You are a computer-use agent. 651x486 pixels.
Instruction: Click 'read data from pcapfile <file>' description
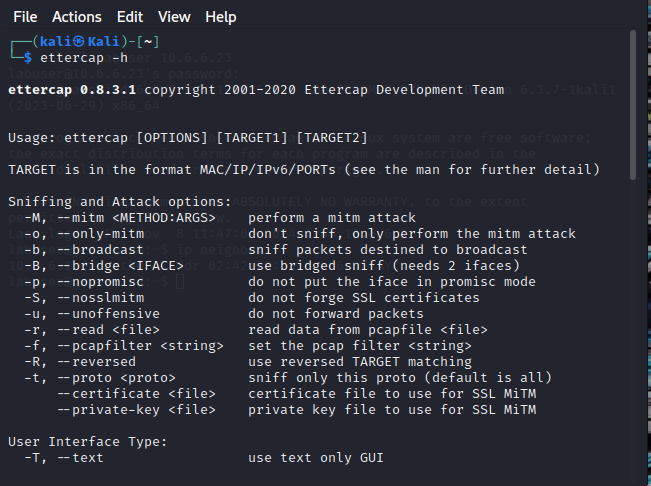(368, 330)
